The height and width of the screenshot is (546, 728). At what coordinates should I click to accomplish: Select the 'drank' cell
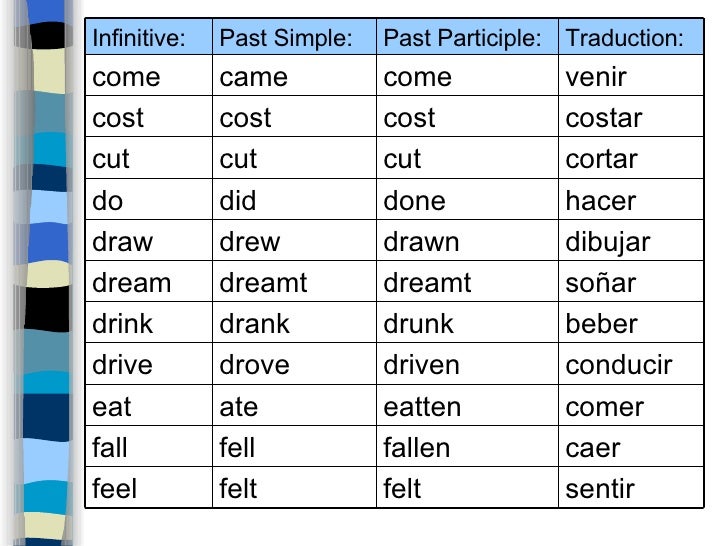pyautogui.click(x=294, y=322)
